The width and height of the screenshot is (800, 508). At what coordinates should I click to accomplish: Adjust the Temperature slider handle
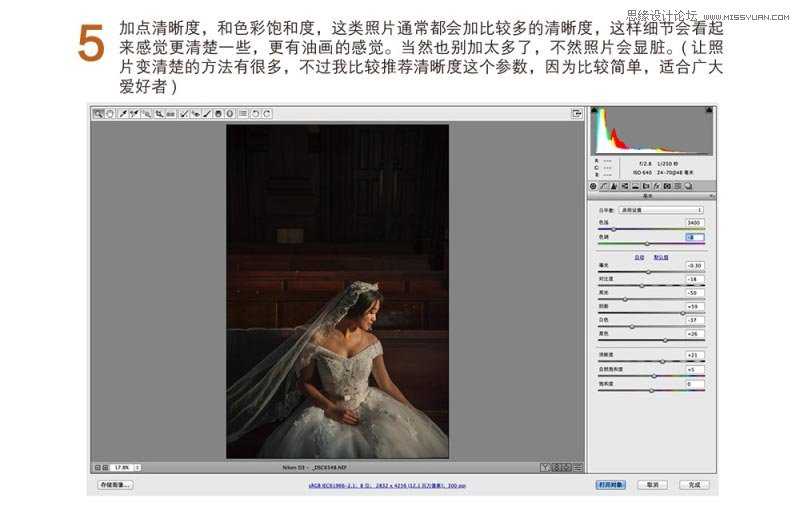point(613,229)
